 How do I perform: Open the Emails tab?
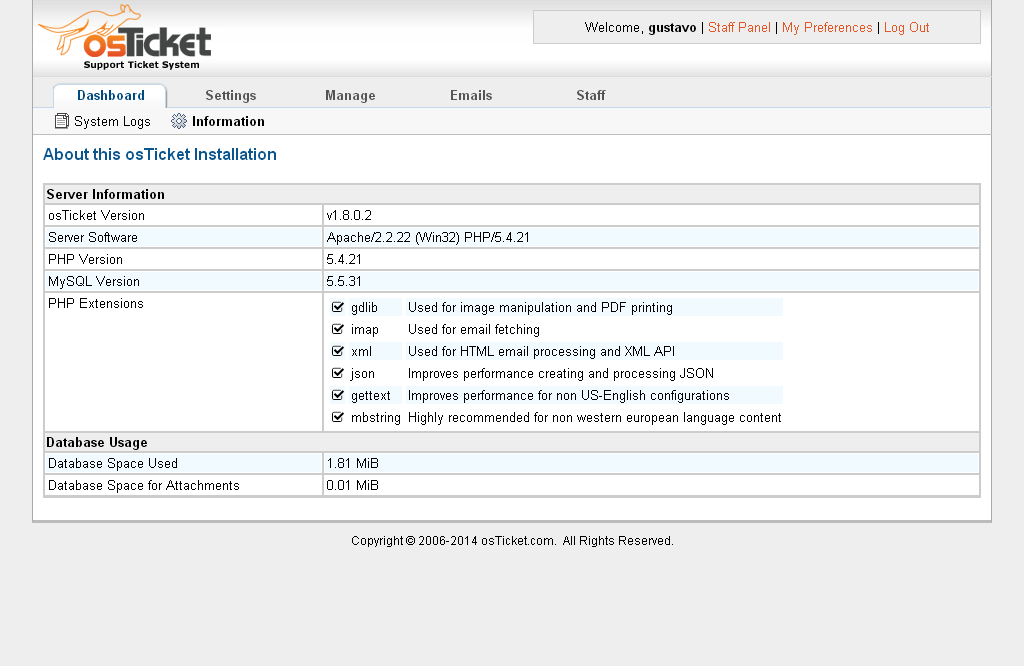click(x=471, y=95)
